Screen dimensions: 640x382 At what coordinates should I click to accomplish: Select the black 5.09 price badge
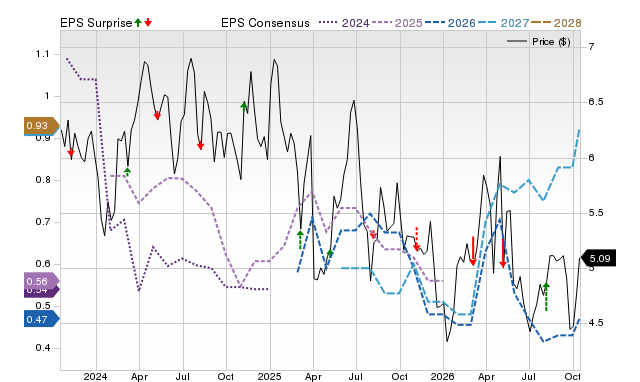click(597, 258)
